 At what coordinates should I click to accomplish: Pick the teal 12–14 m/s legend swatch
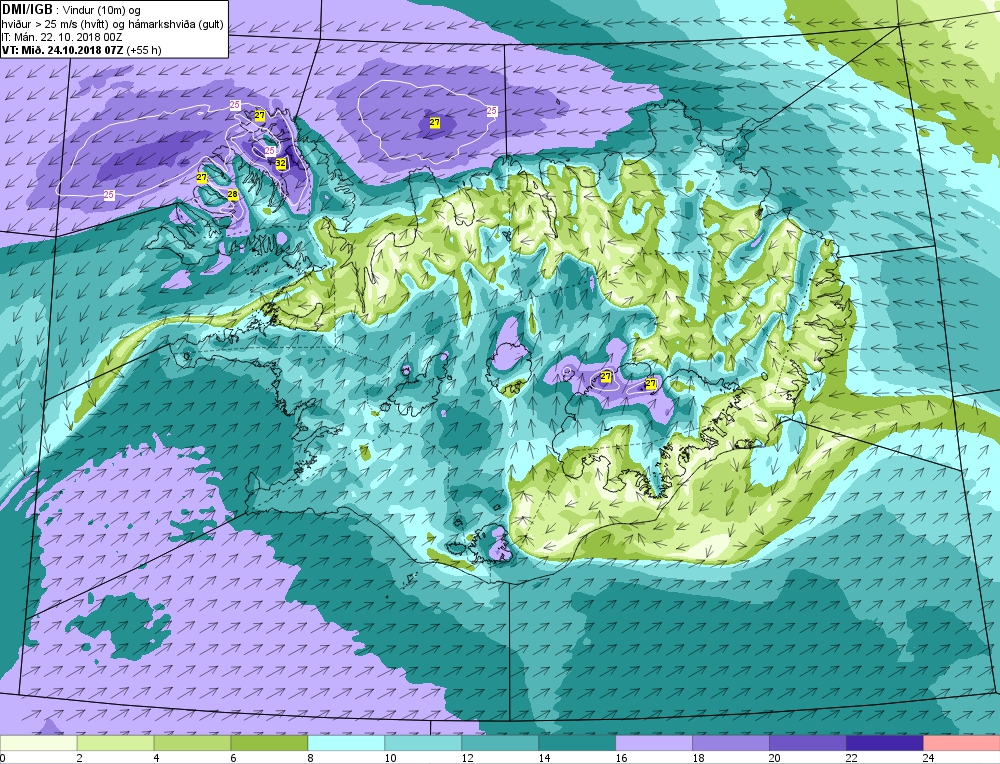click(500, 744)
